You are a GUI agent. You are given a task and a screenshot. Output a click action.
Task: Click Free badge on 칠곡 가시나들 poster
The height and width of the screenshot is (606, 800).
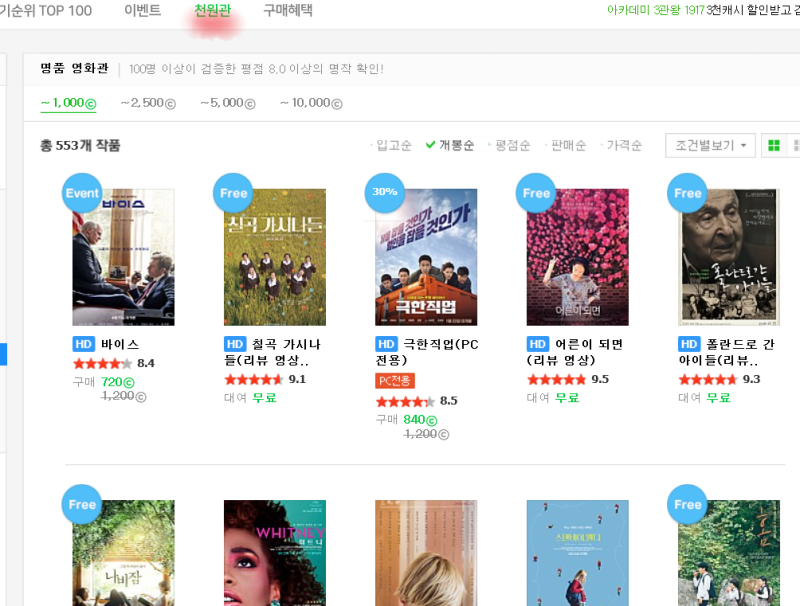coord(233,193)
